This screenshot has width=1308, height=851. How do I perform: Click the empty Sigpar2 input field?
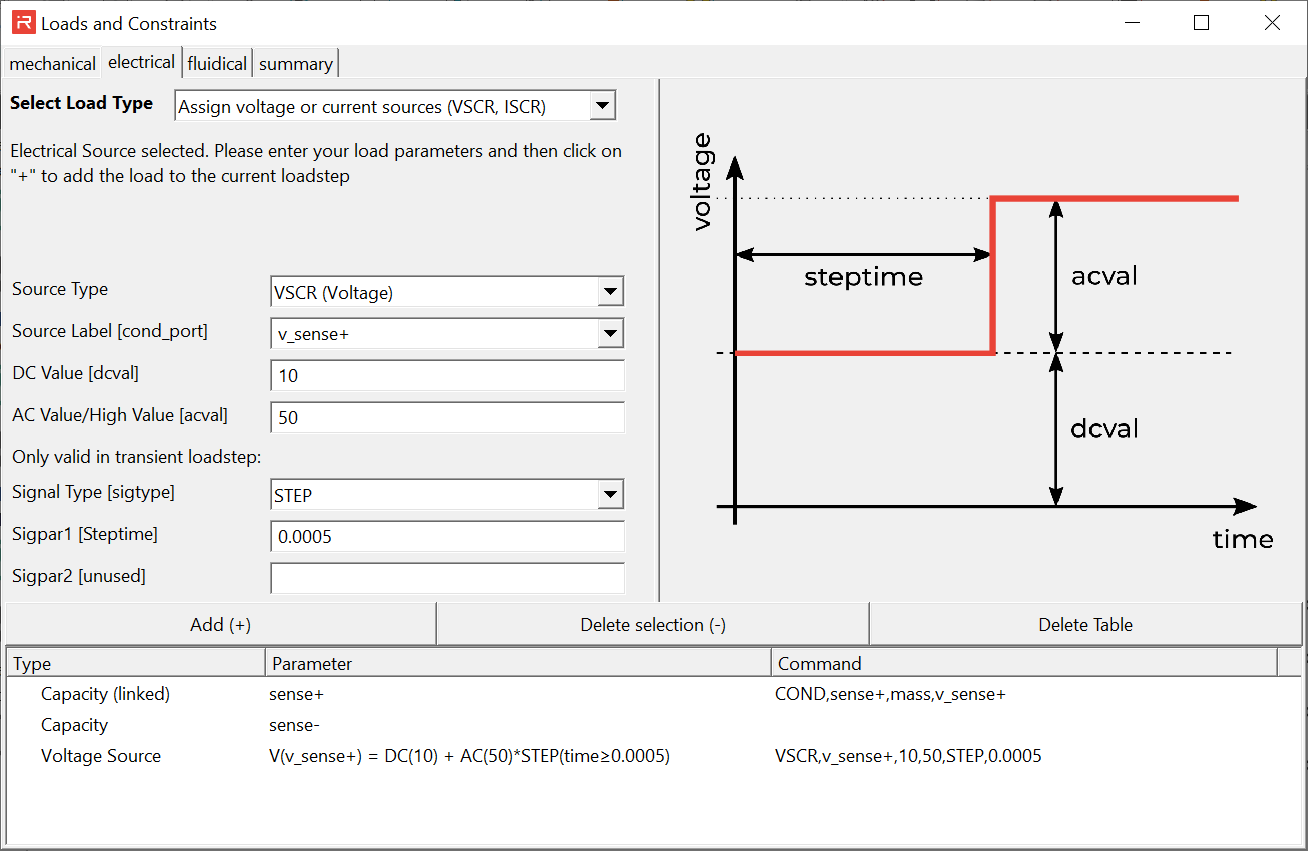pos(446,578)
